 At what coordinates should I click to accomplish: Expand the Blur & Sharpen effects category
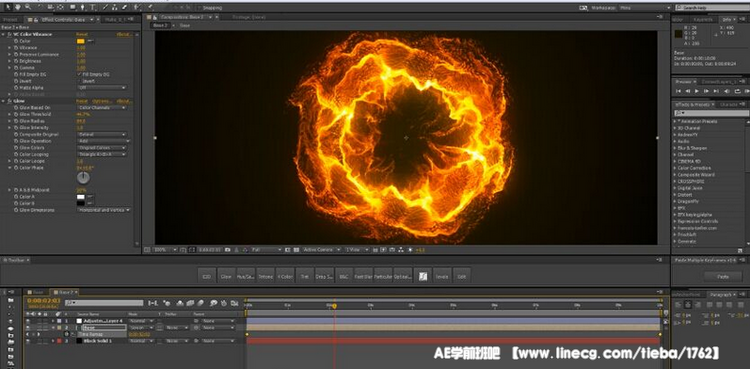pyautogui.click(x=674, y=148)
